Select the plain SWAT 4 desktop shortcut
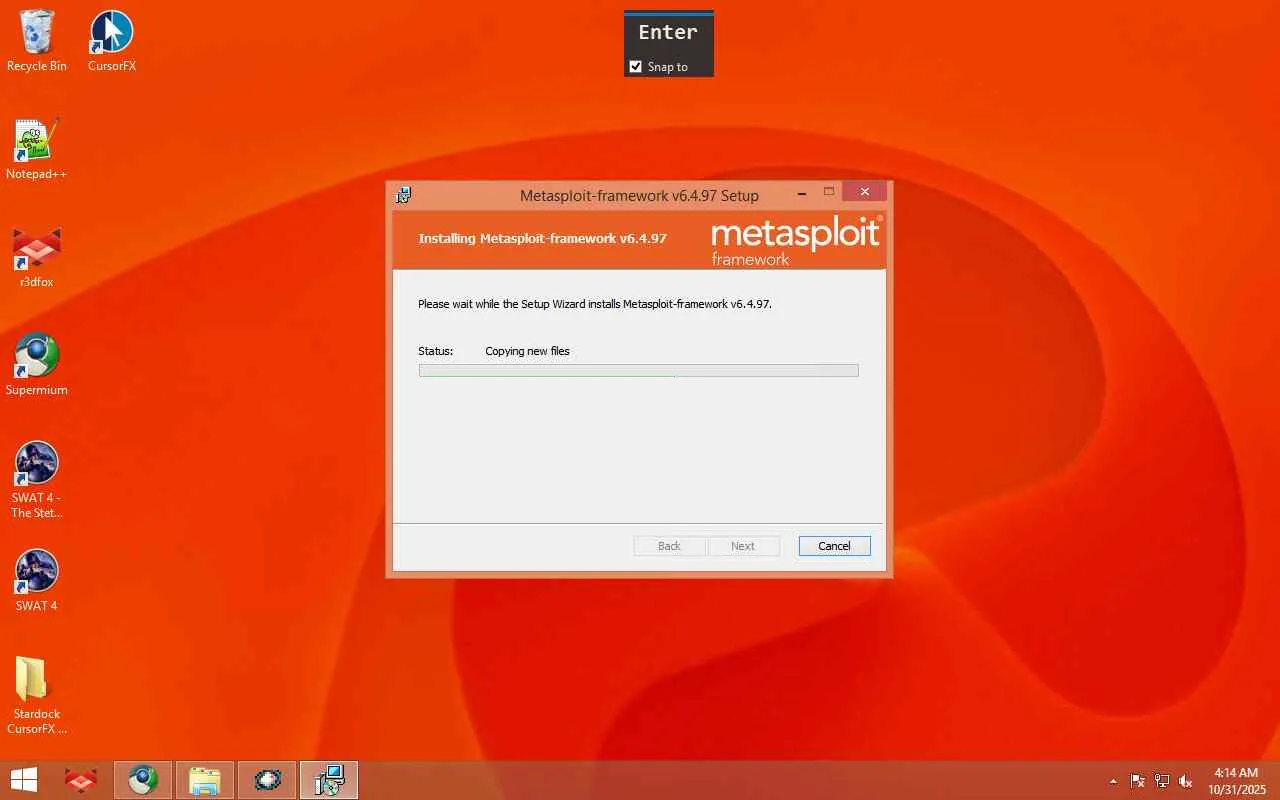 [37, 581]
